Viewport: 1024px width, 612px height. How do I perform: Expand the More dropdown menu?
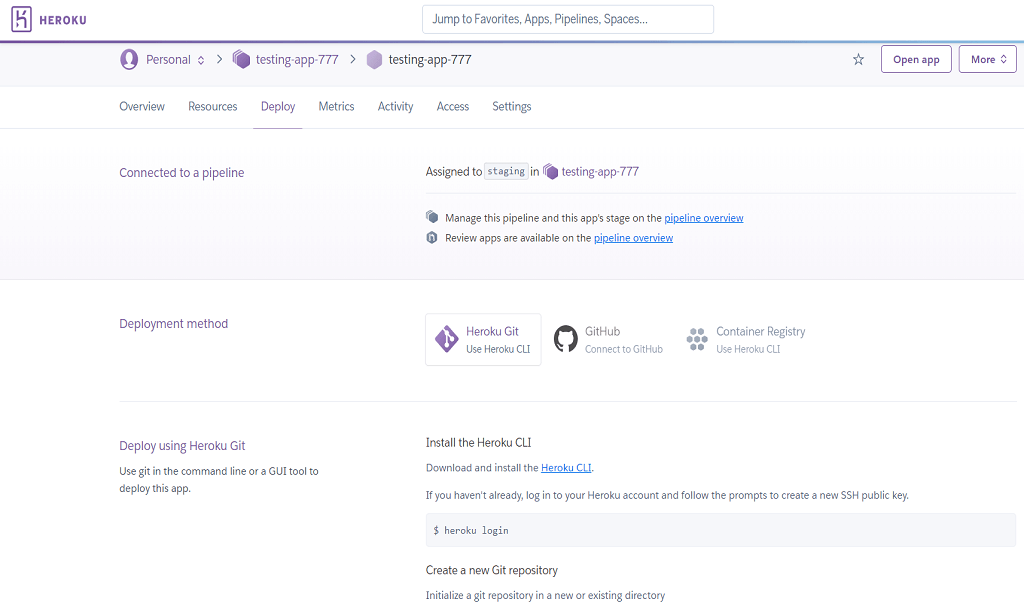point(987,59)
